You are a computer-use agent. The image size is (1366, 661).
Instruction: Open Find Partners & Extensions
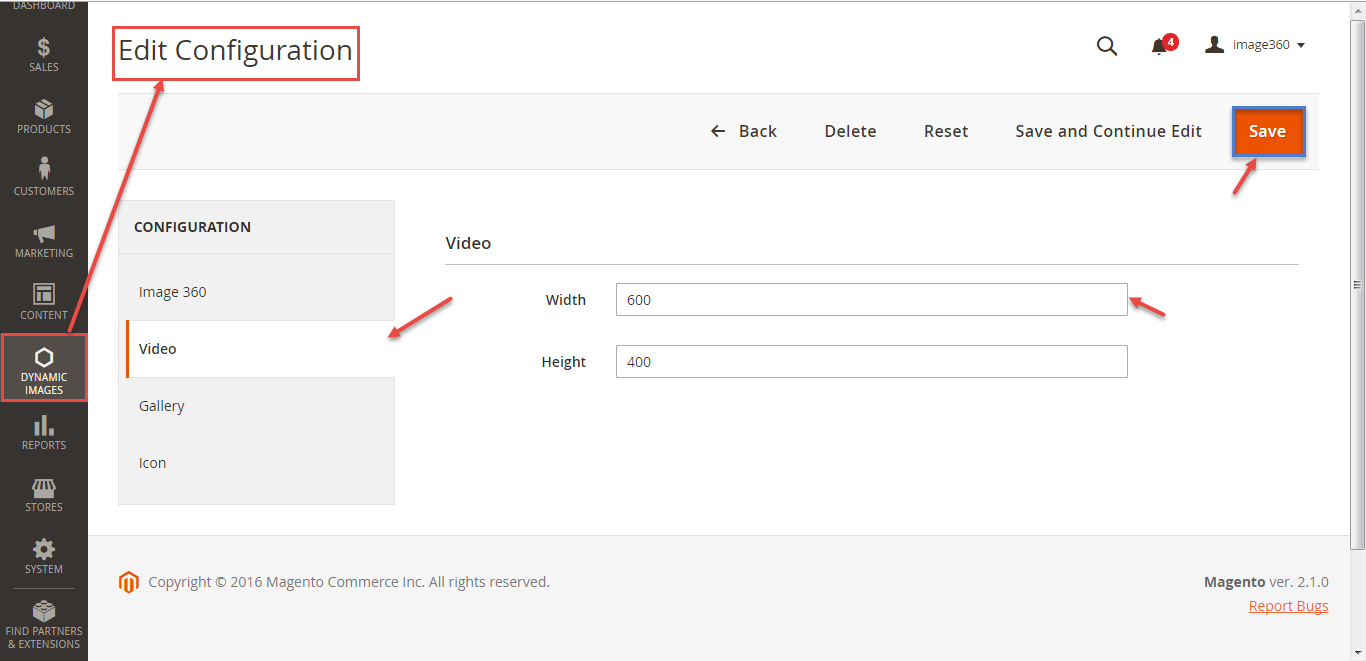click(x=44, y=625)
